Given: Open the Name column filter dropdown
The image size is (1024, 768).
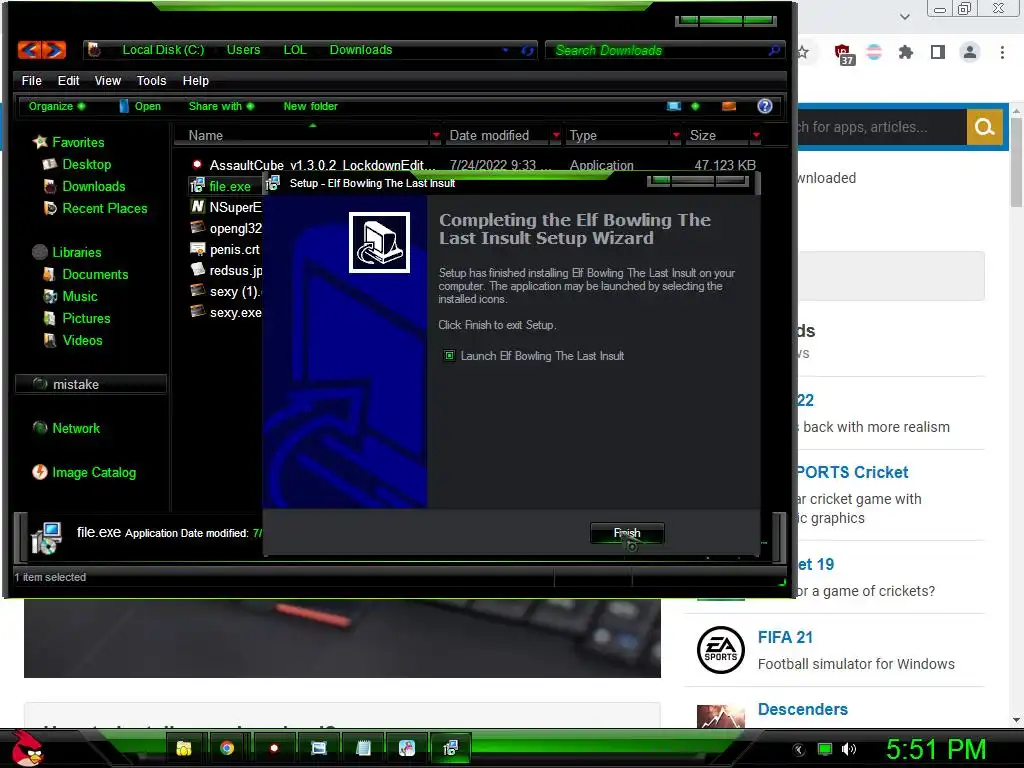Looking at the screenshot, I should click(436, 135).
